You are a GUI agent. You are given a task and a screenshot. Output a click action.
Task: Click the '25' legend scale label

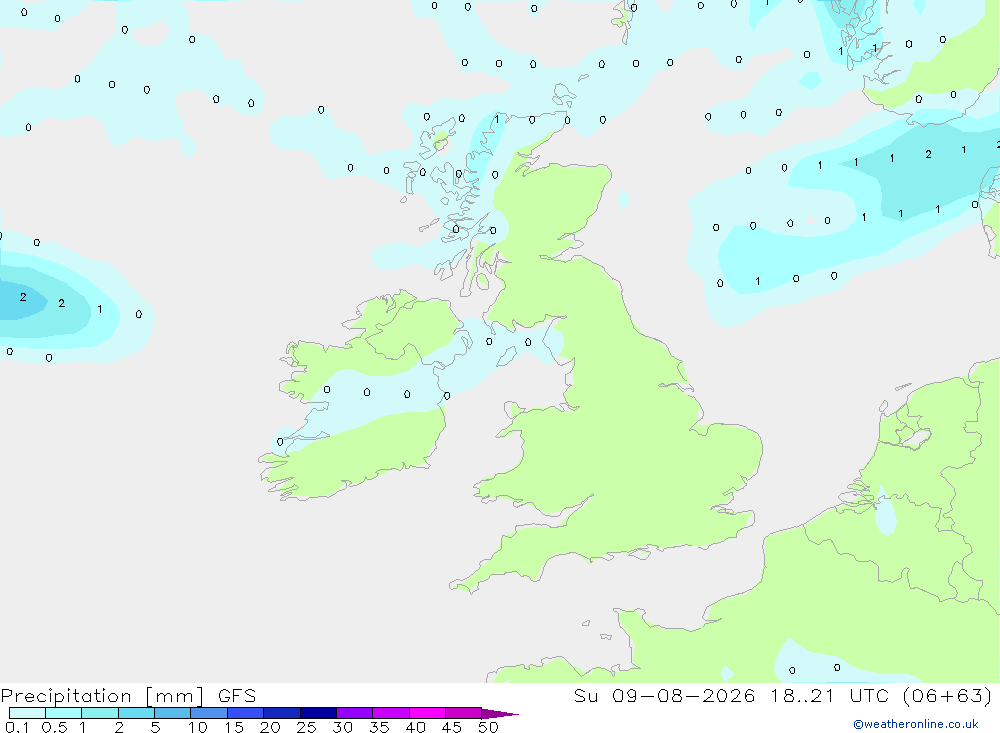point(307,727)
